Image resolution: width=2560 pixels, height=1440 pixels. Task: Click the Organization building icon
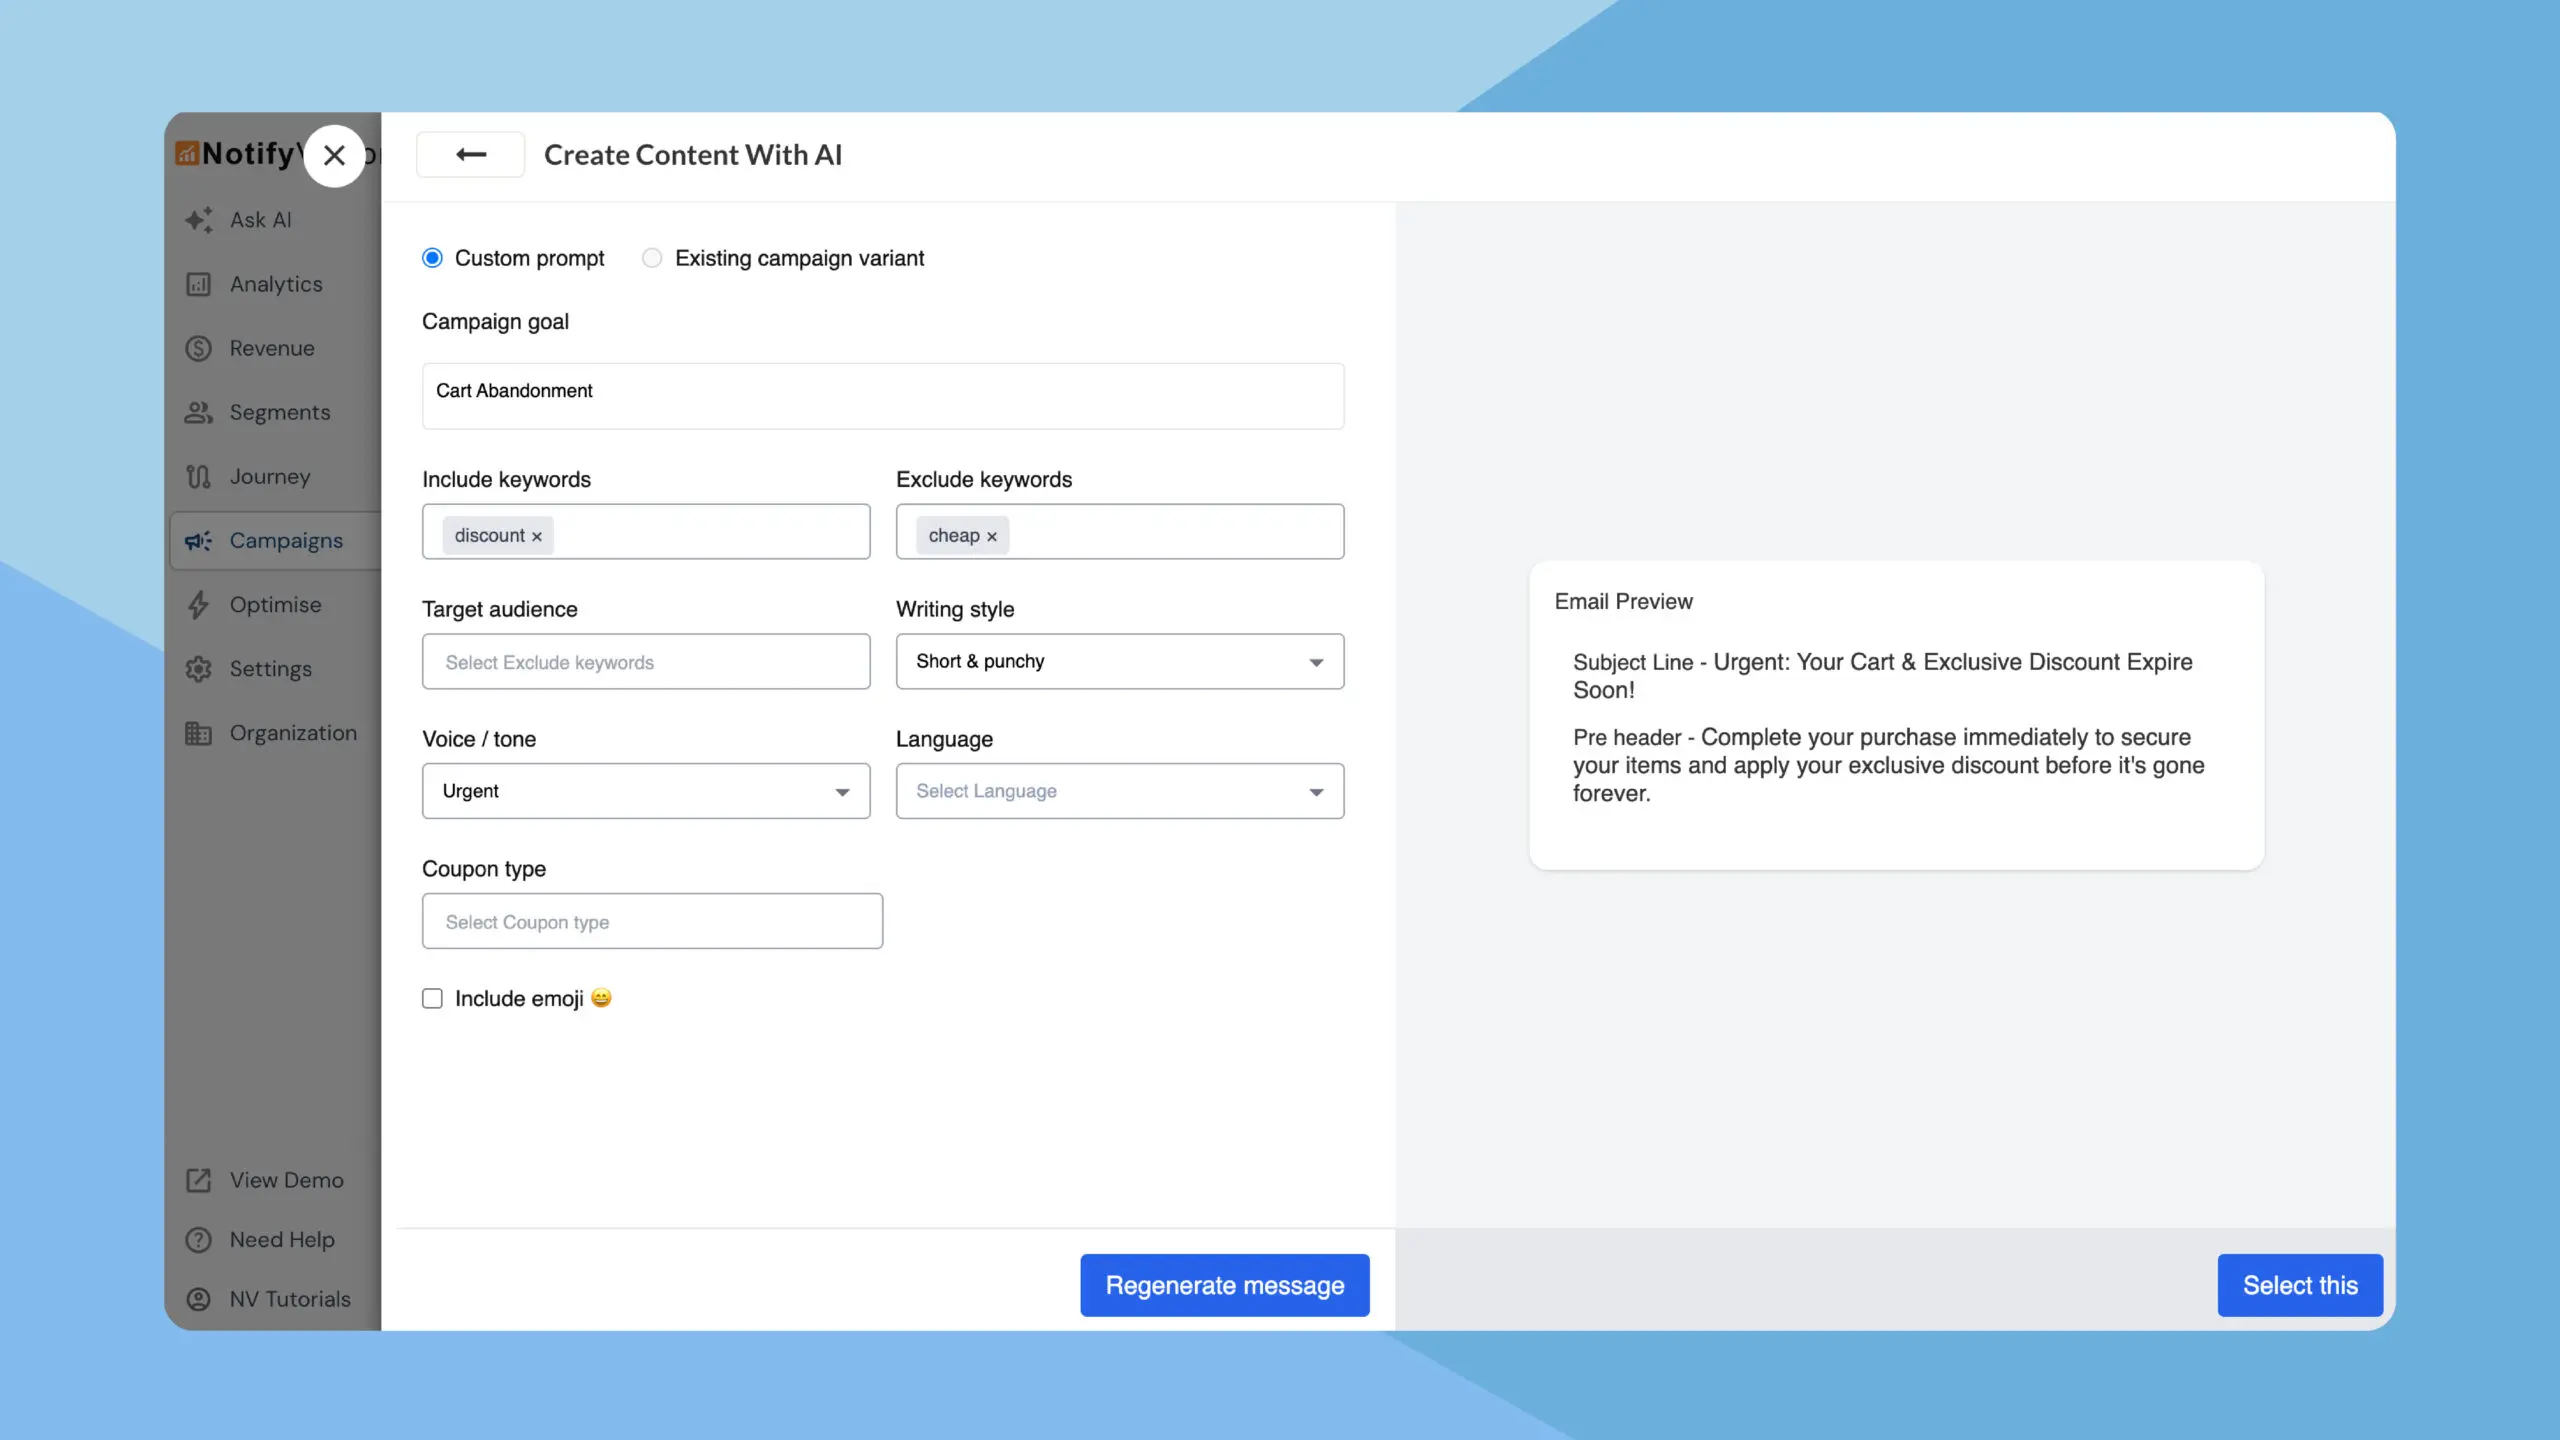click(x=198, y=732)
